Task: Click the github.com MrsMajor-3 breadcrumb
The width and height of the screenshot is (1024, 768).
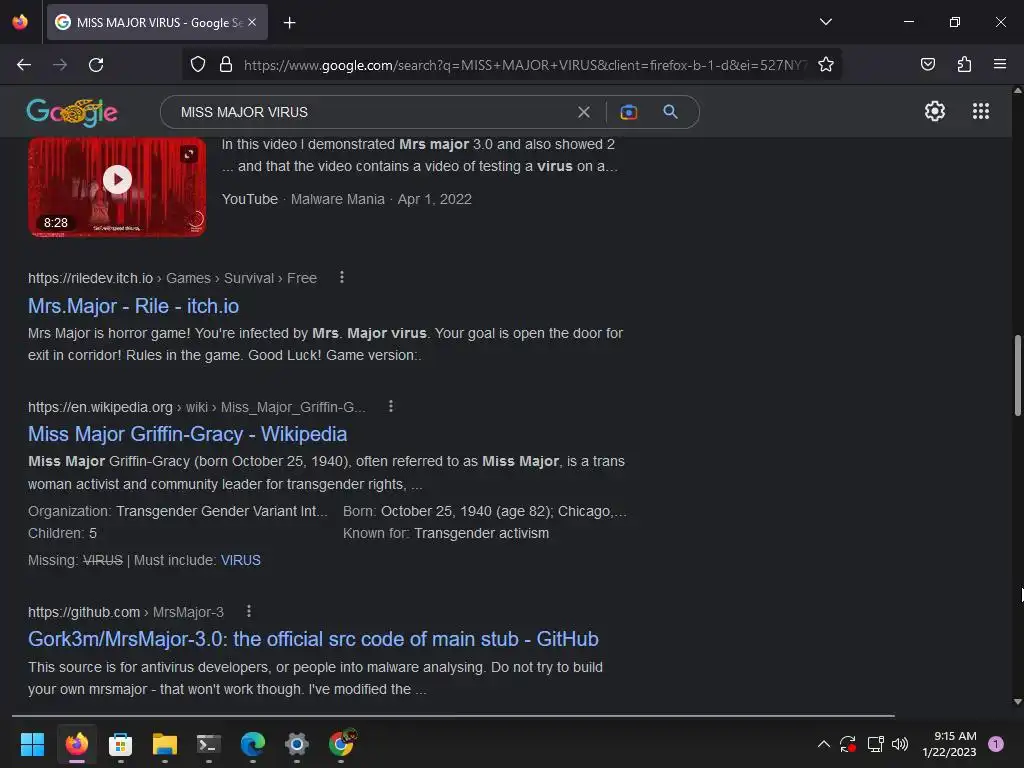Action: click(x=126, y=612)
